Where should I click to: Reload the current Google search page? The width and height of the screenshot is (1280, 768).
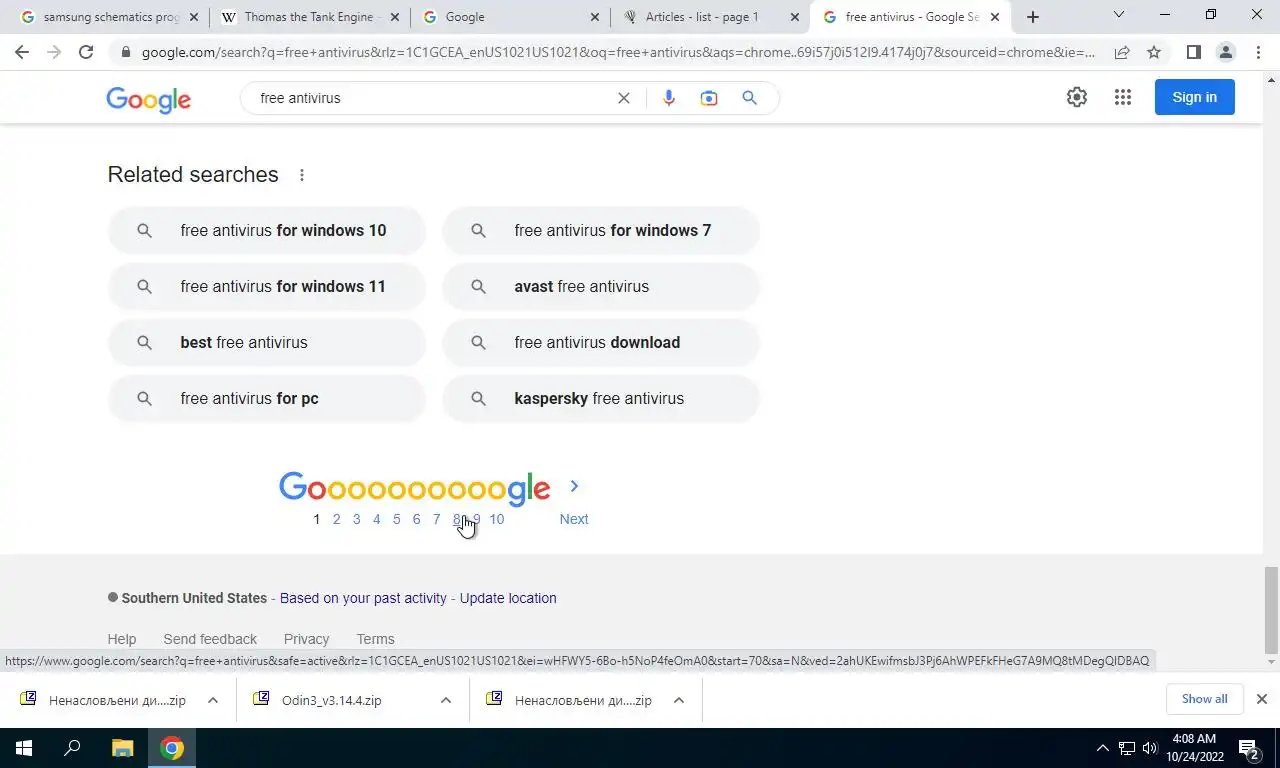(86, 52)
